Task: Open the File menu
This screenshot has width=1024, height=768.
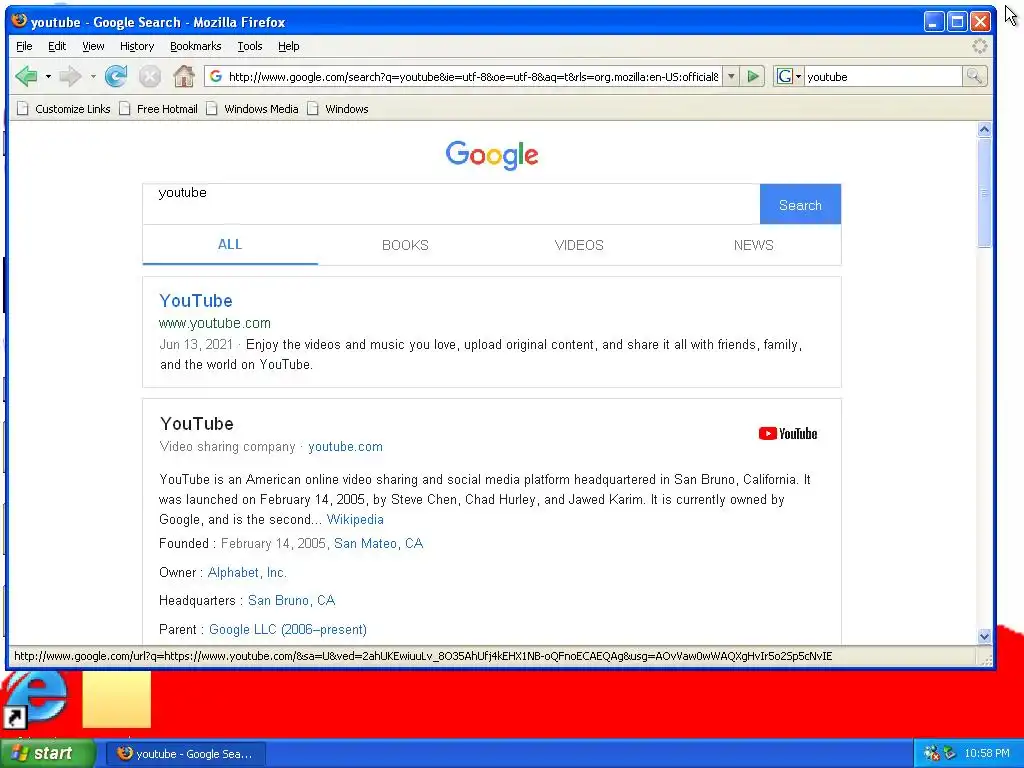Action: pyautogui.click(x=24, y=46)
